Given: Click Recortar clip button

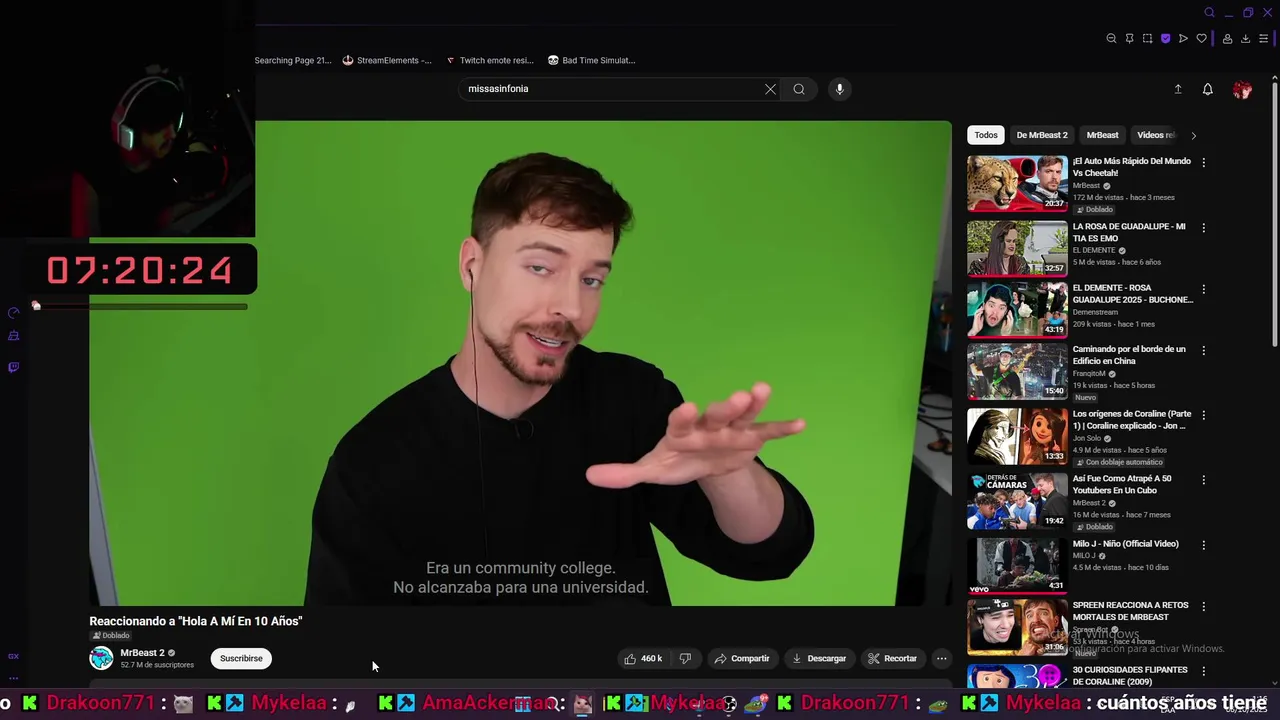Looking at the screenshot, I should pos(893,658).
